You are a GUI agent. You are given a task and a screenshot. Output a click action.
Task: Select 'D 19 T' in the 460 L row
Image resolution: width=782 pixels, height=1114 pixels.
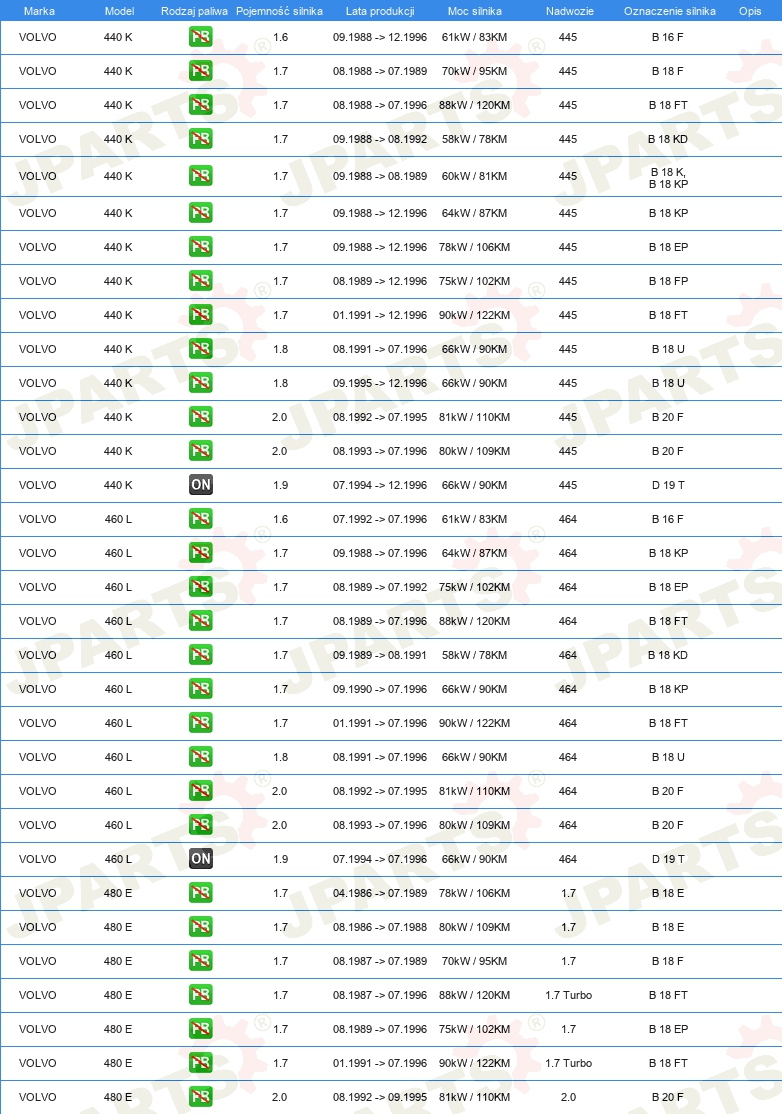coord(668,859)
